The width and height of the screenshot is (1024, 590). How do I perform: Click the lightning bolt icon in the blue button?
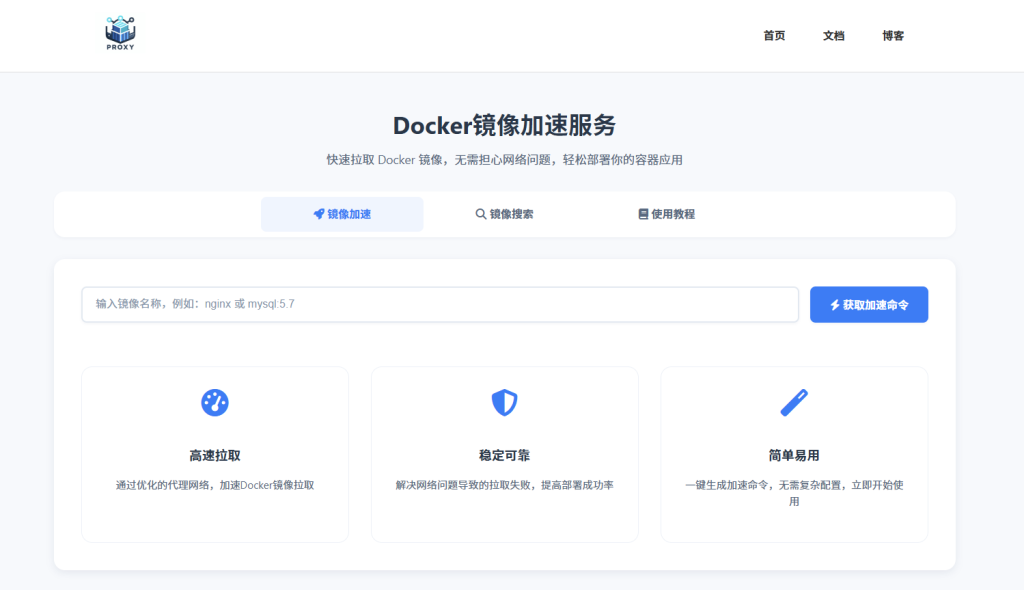[x=835, y=305]
